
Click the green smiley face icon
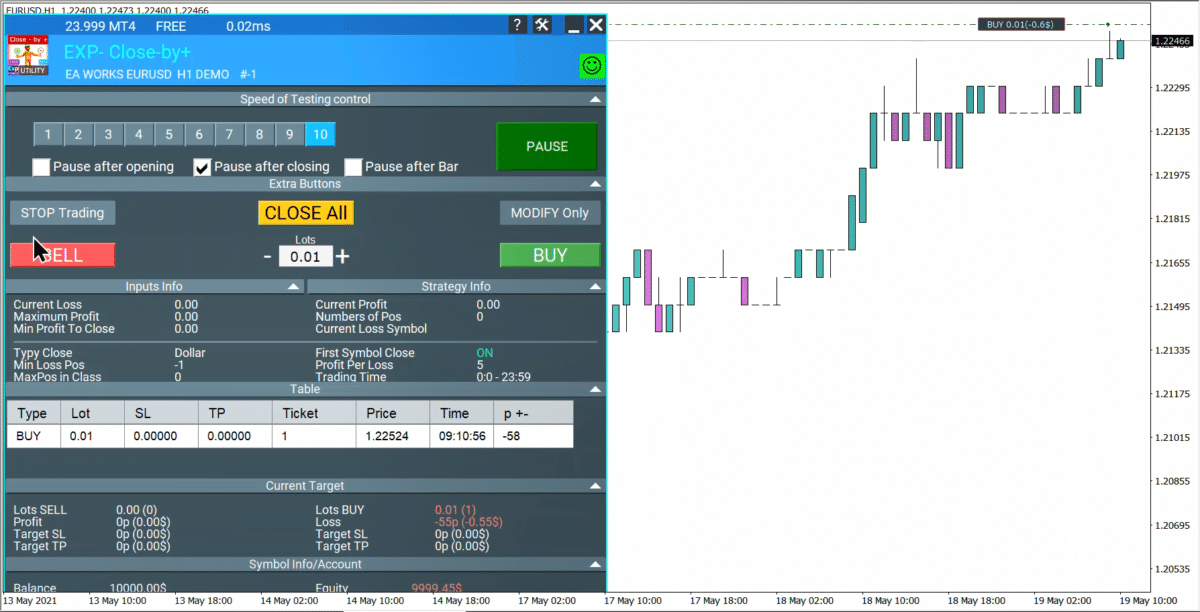pos(592,66)
